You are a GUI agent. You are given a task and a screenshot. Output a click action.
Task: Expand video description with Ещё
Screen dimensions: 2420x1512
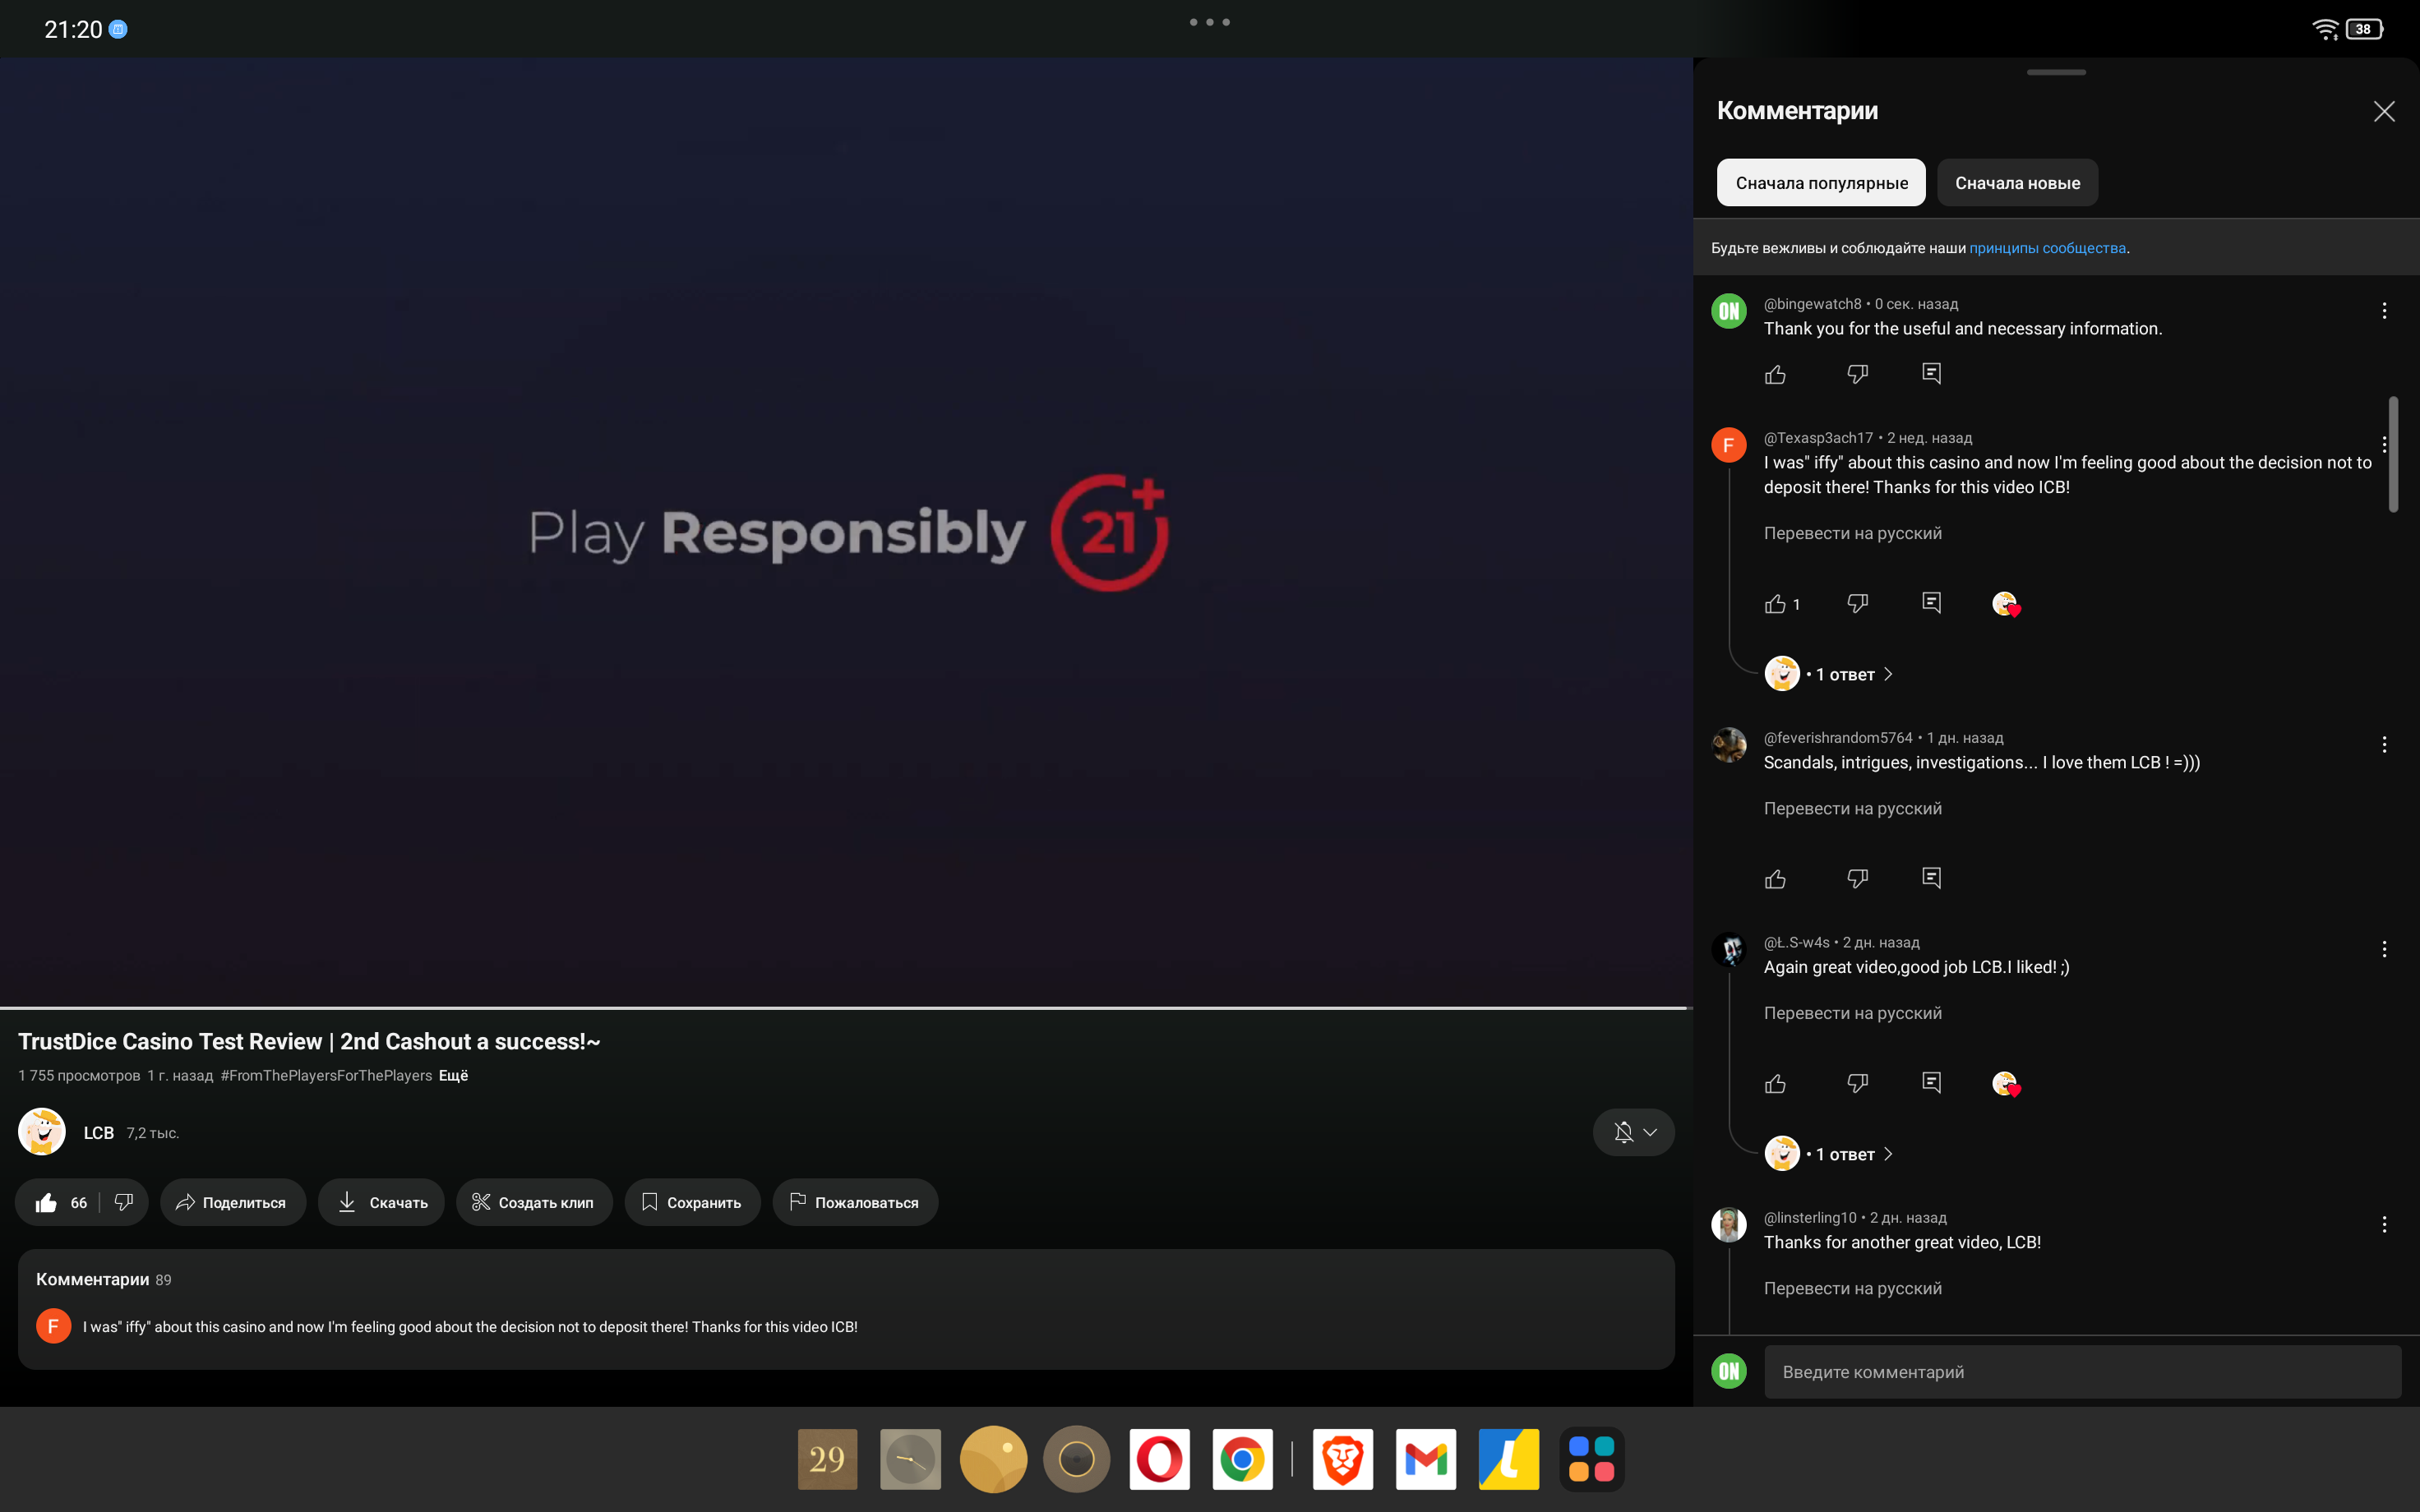[453, 1075]
